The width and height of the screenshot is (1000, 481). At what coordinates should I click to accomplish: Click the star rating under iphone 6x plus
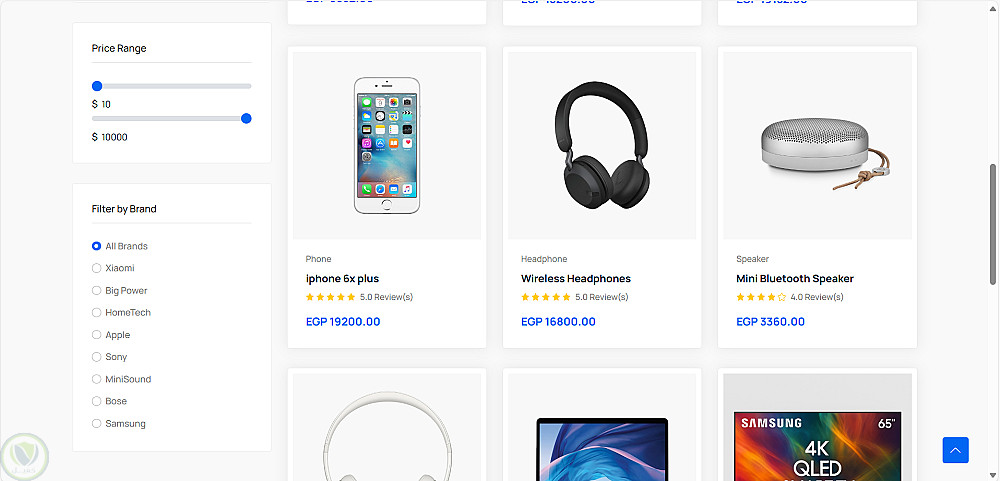(330, 297)
